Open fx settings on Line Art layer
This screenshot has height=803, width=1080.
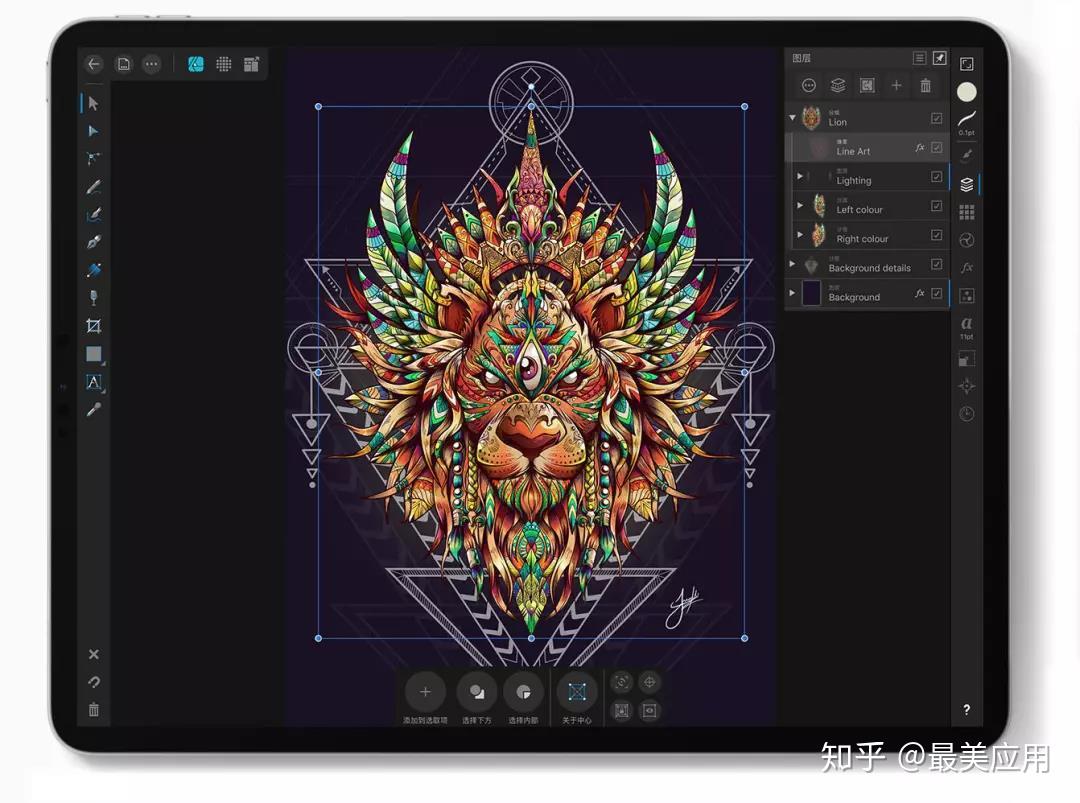(x=920, y=147)
